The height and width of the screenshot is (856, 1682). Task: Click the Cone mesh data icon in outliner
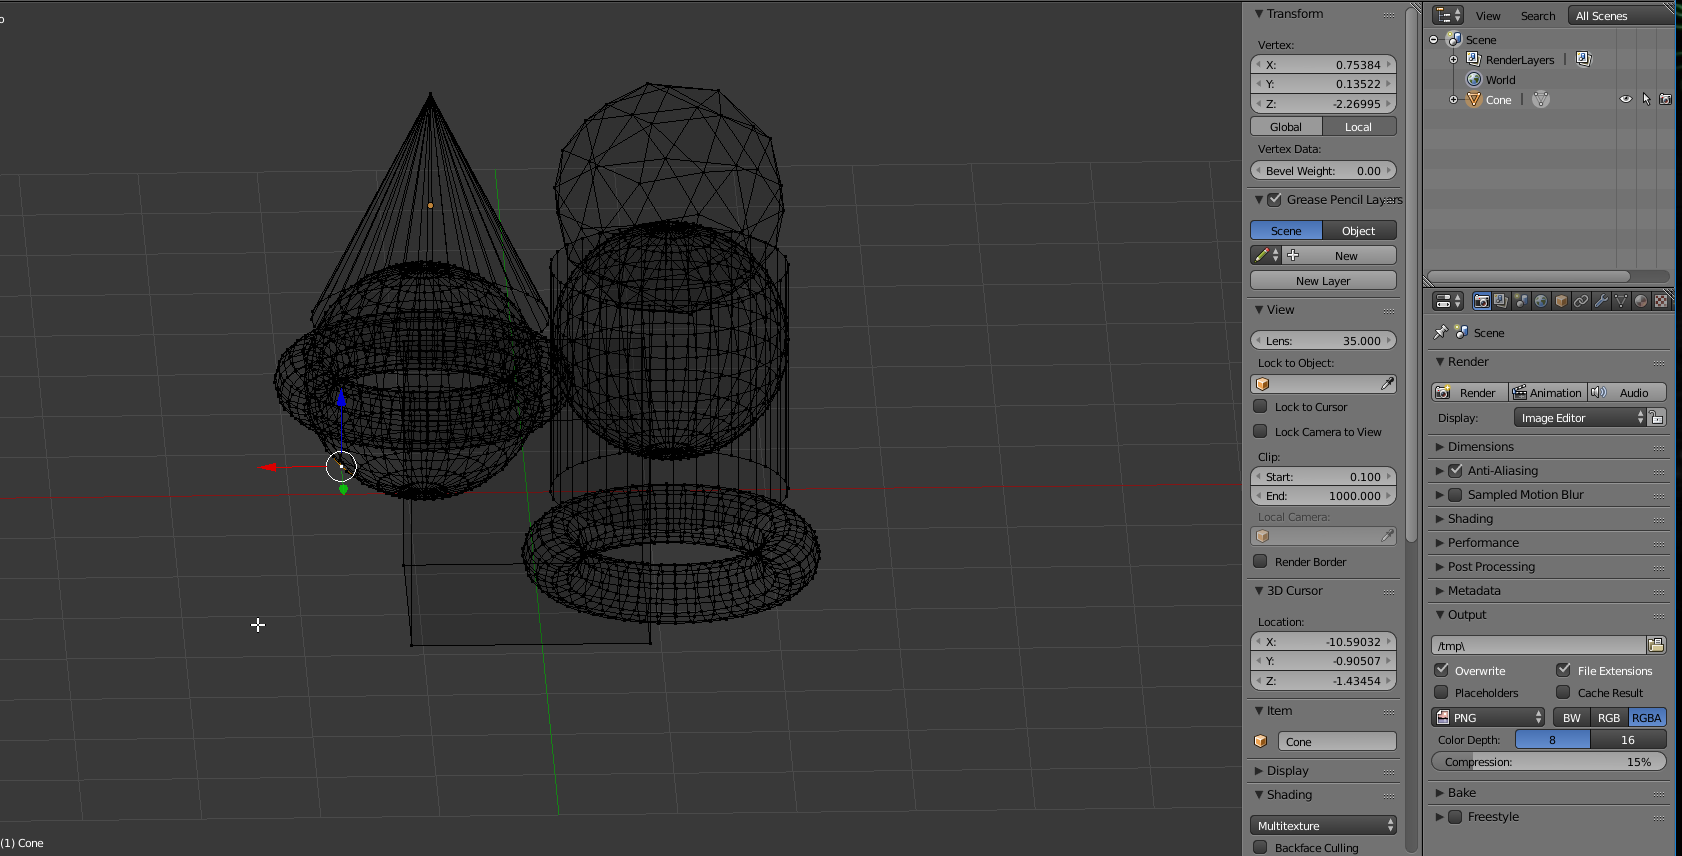click(1541, 99)
